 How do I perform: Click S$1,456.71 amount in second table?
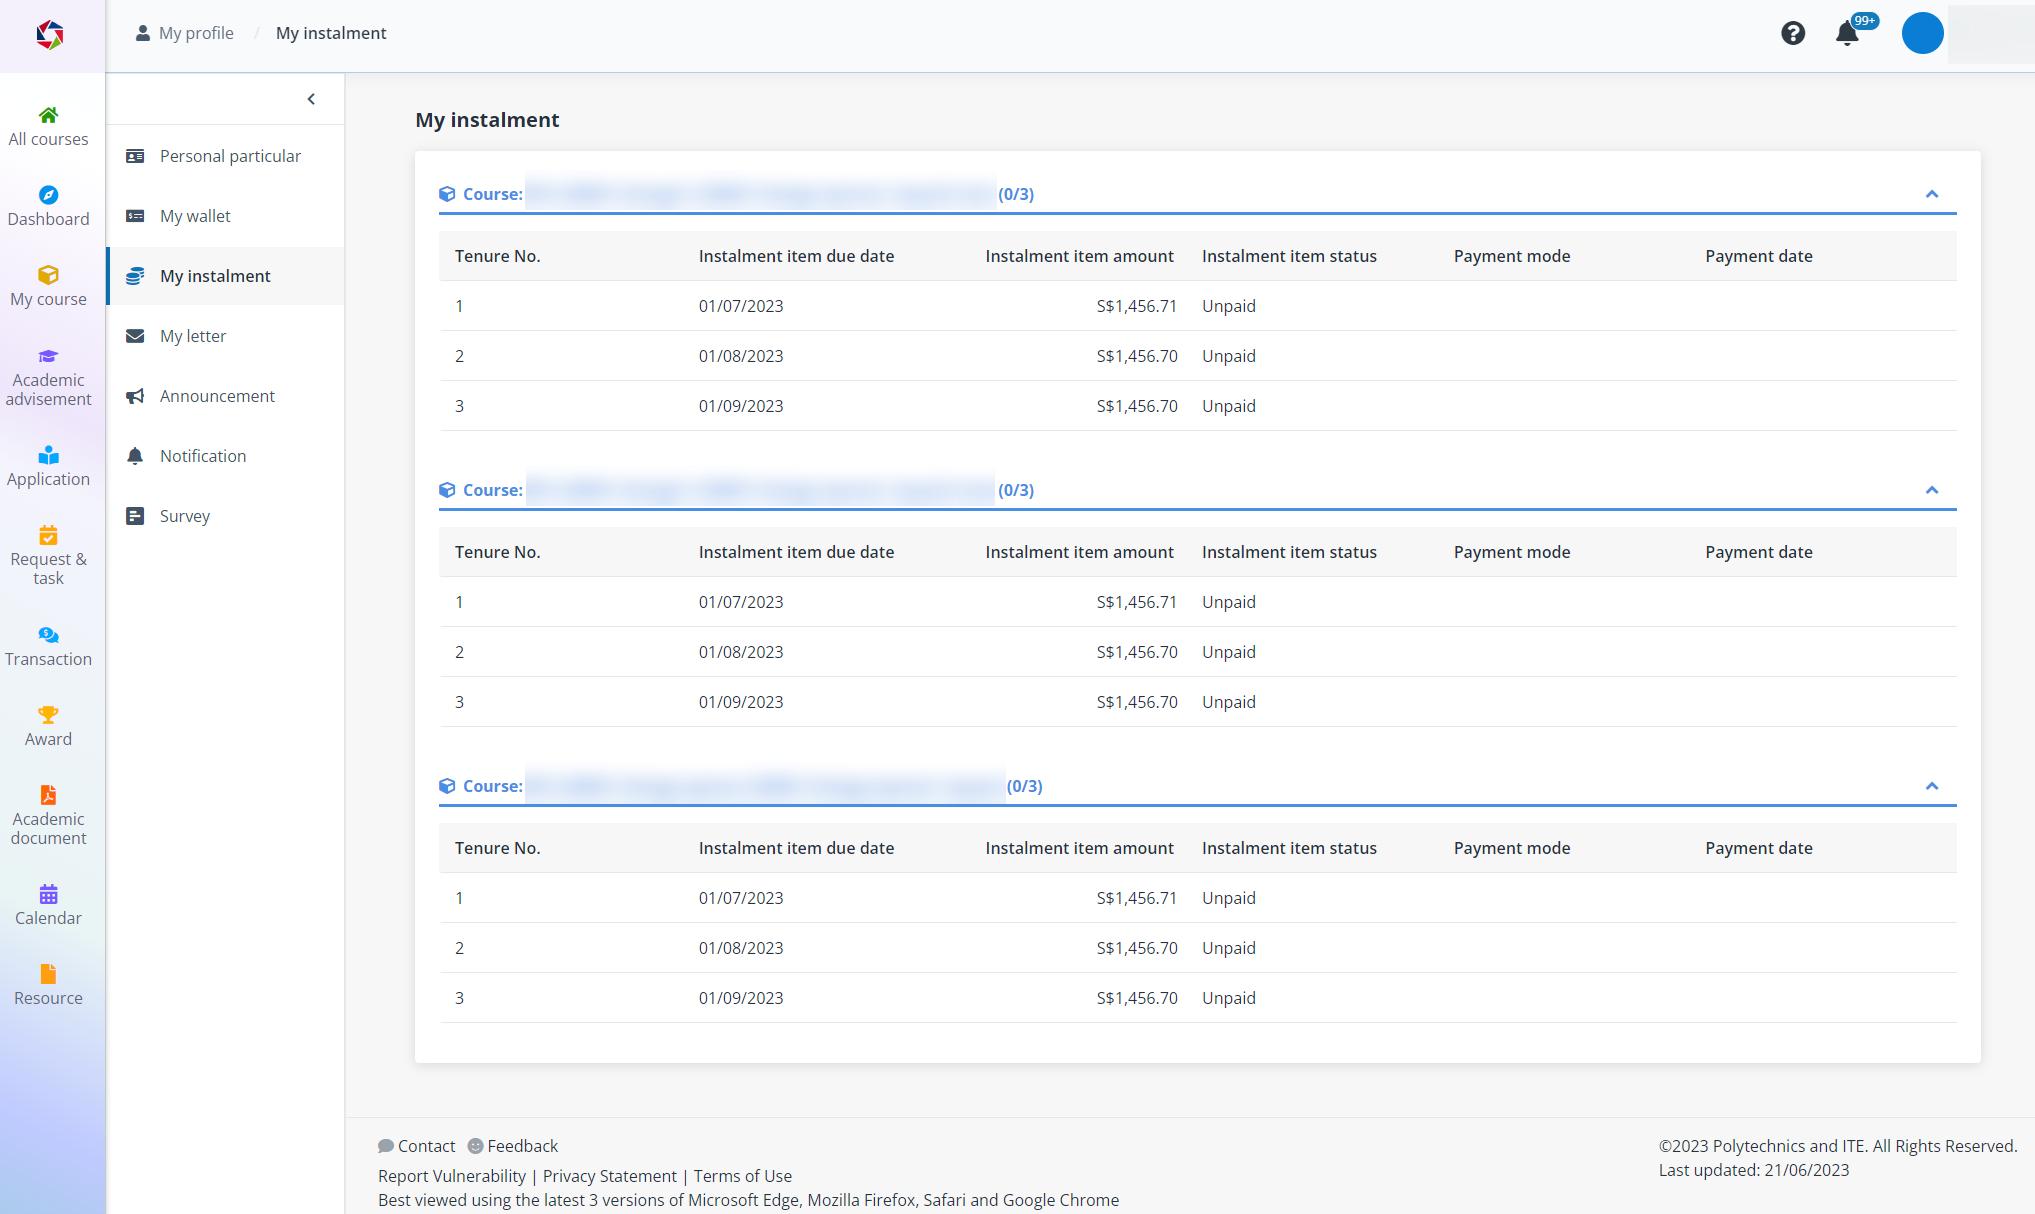1137,602
